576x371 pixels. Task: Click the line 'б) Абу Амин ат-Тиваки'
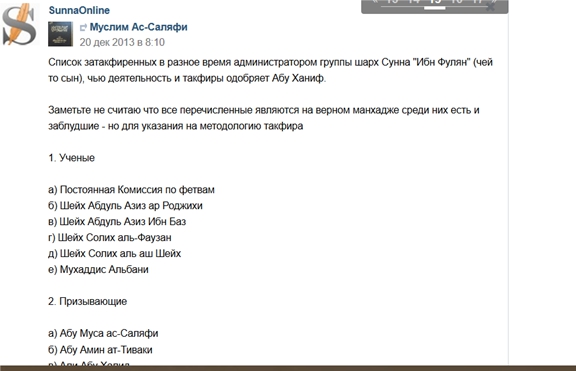(x=100, y=350)
